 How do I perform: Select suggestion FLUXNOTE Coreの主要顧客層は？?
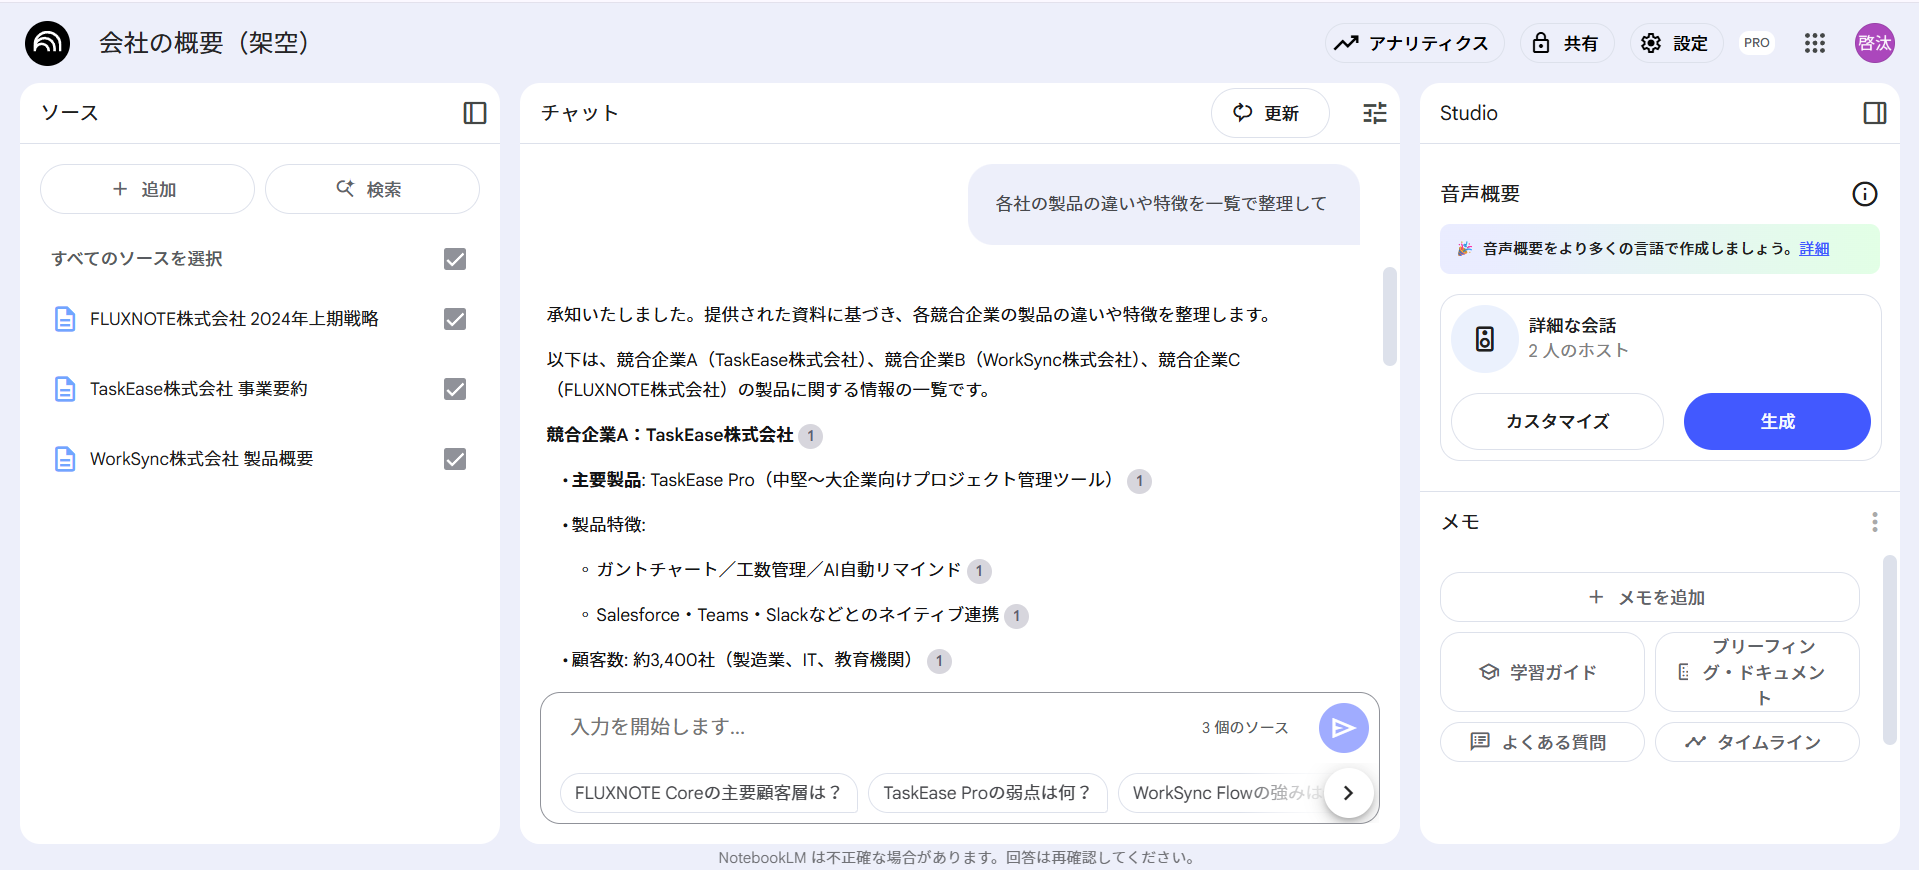click(x=709, y=793)
